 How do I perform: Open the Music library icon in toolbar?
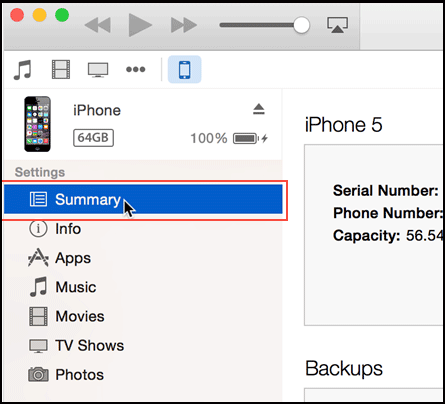[x=23, y=70]
